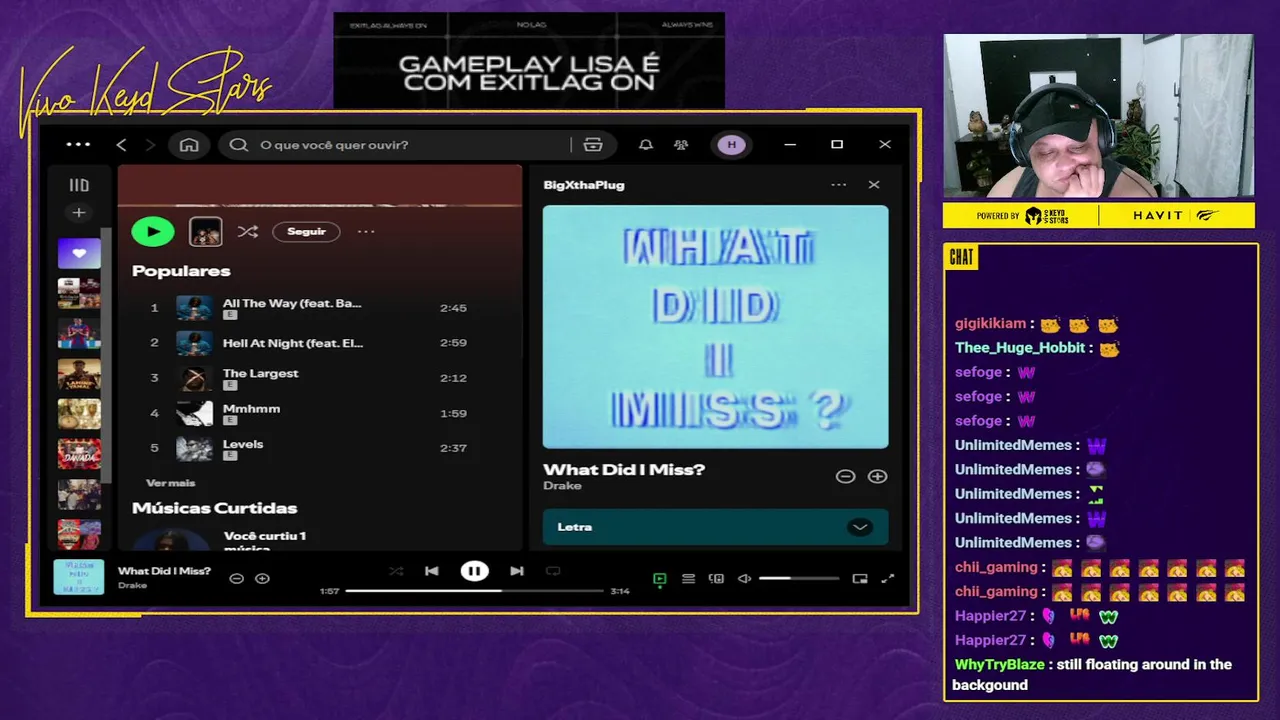
Task: Toggle repeat in the player bar
Action: coord(553,571)
